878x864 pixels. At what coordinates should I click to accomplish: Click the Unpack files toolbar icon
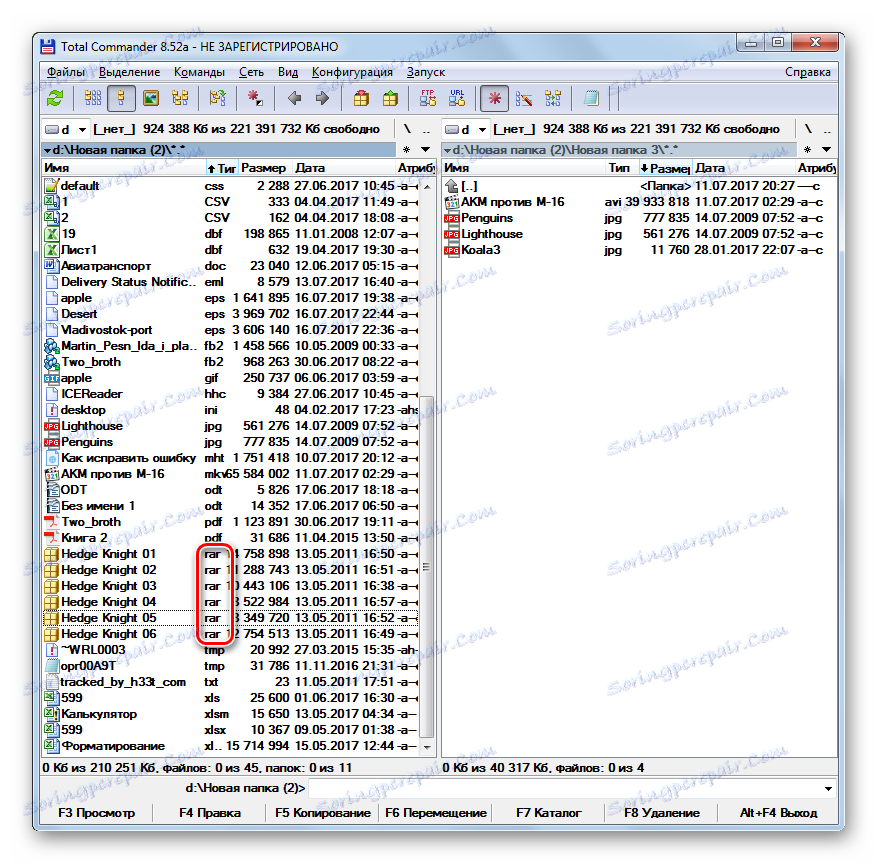pos(390,99)
